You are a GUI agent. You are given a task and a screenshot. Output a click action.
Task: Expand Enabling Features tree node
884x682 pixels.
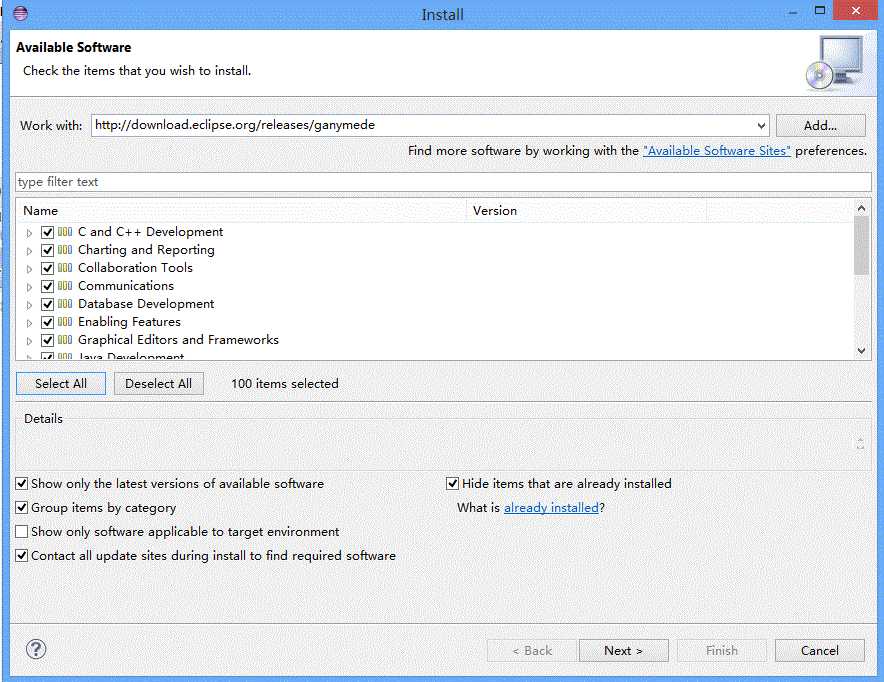(x=29, y=323)
